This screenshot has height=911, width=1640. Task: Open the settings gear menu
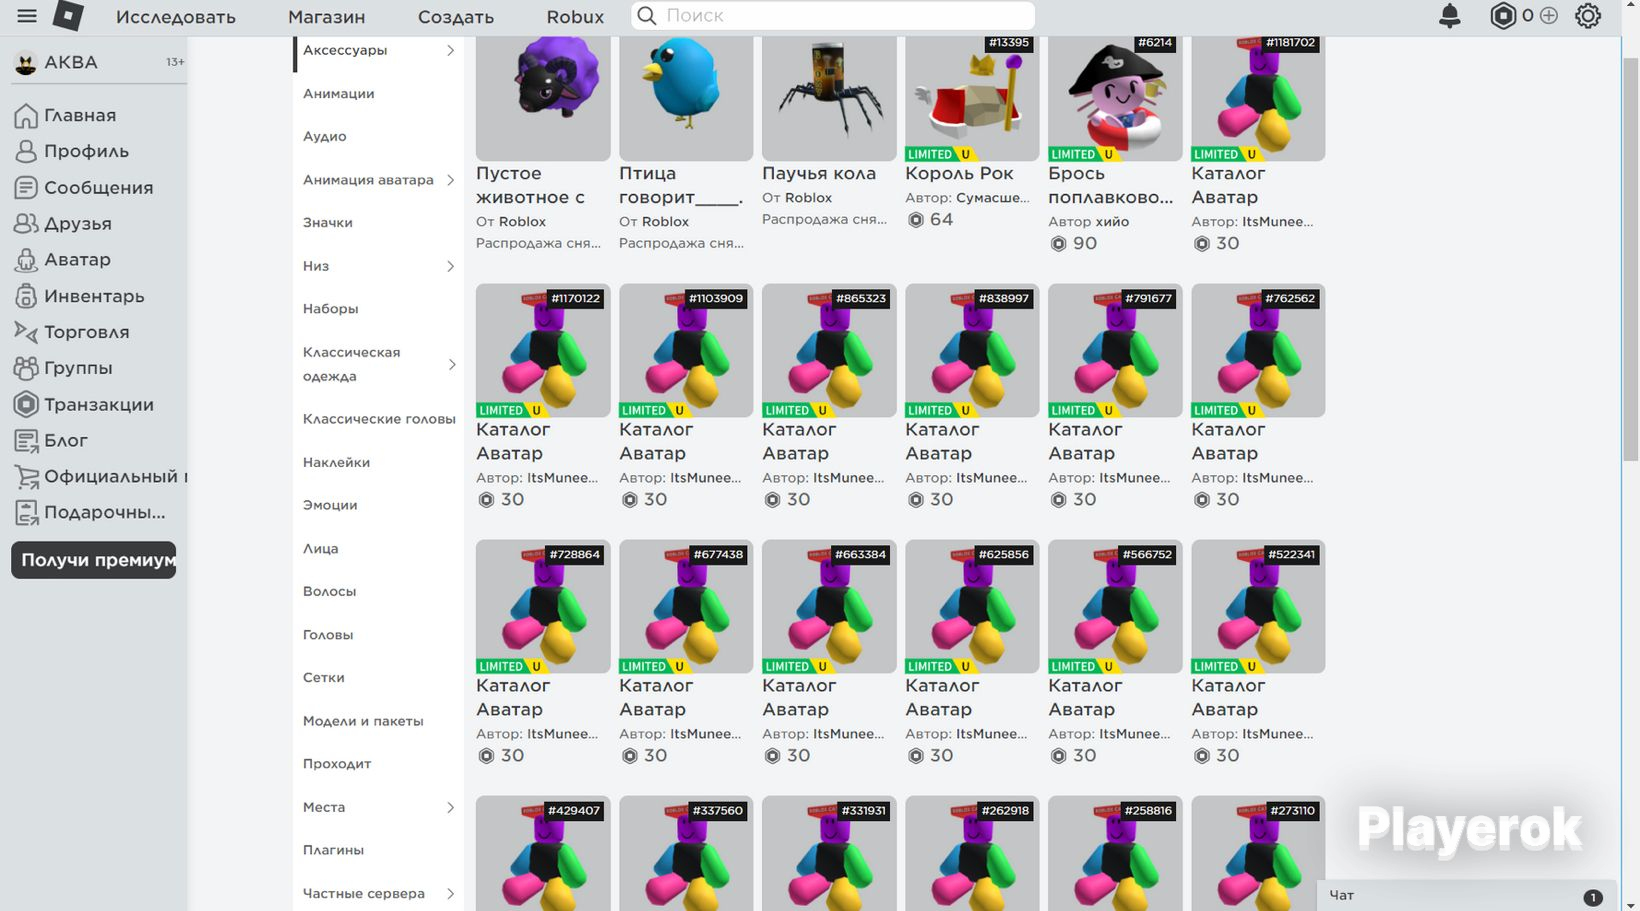tap(1588, 16)
